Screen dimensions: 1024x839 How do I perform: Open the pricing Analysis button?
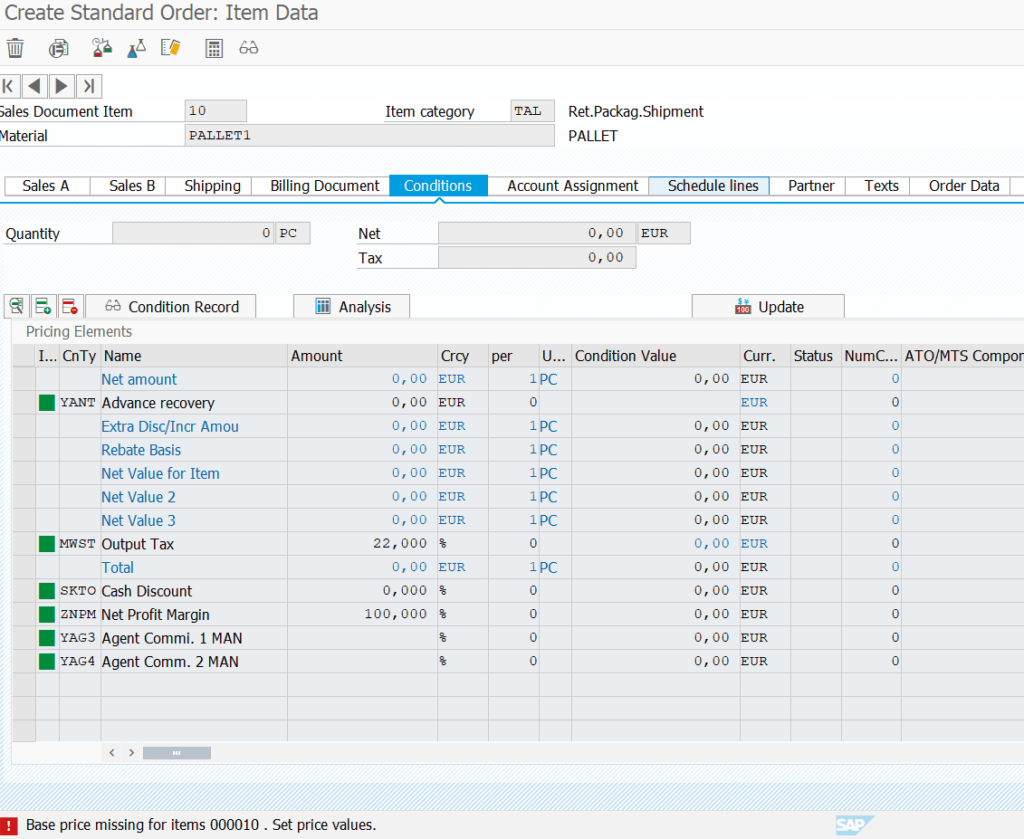352,307
